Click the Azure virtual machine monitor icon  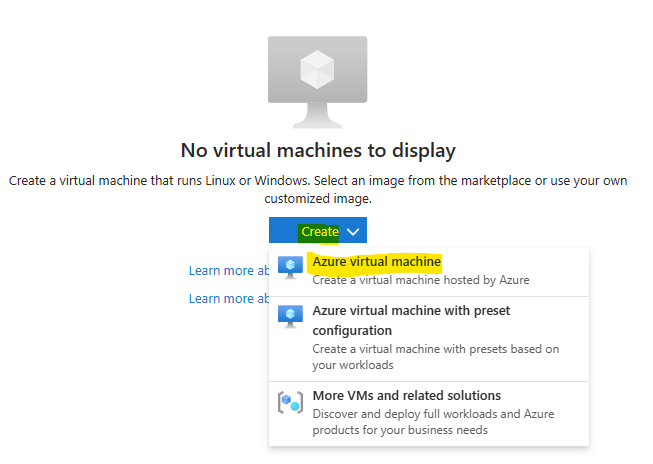pos(290,268)
